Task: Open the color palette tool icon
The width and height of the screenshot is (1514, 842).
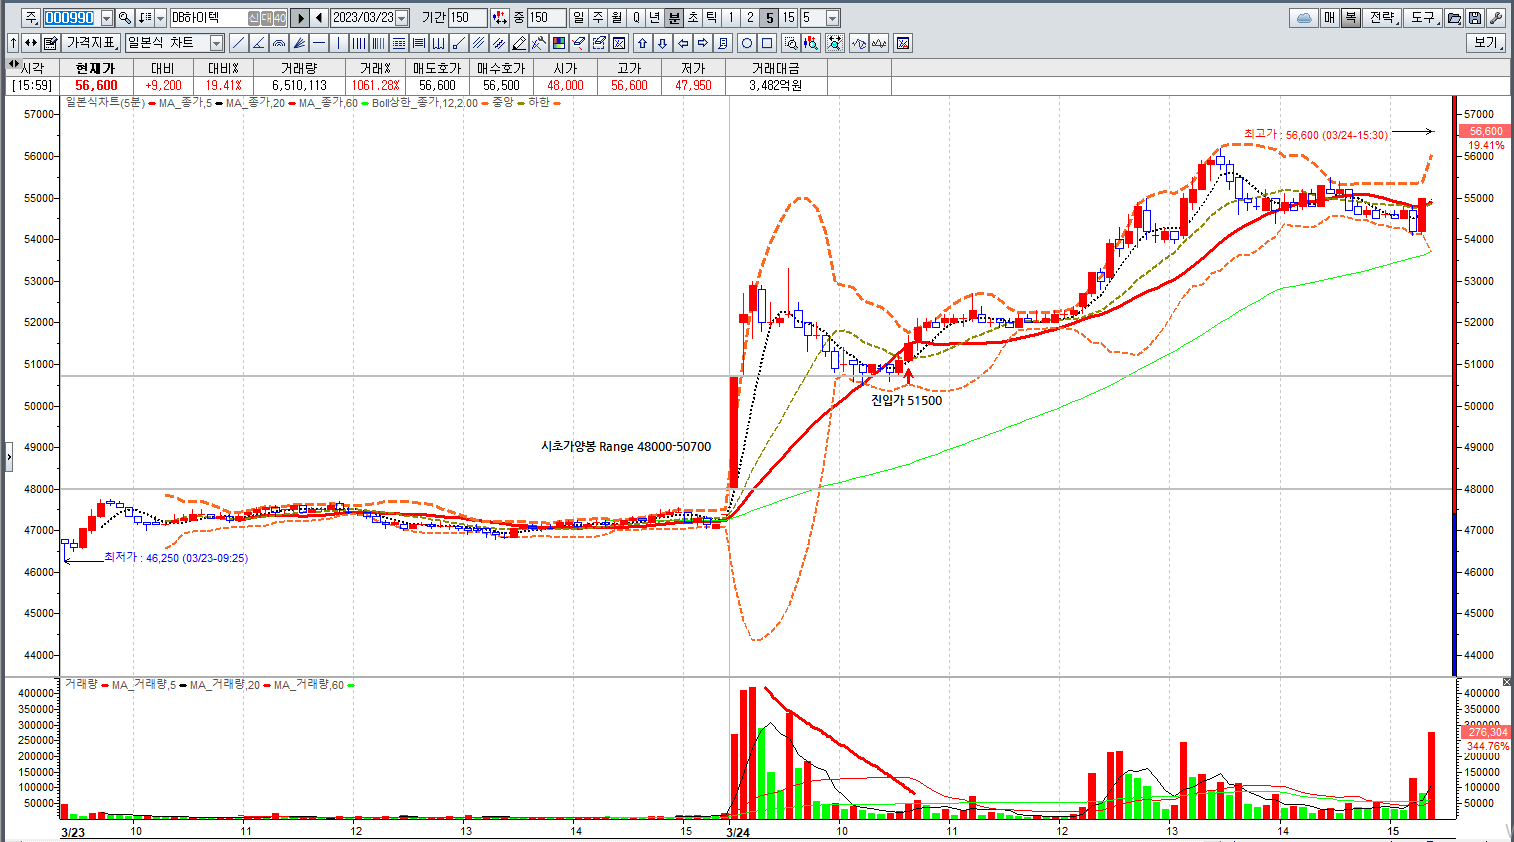Action: click(x=559, y=43)
